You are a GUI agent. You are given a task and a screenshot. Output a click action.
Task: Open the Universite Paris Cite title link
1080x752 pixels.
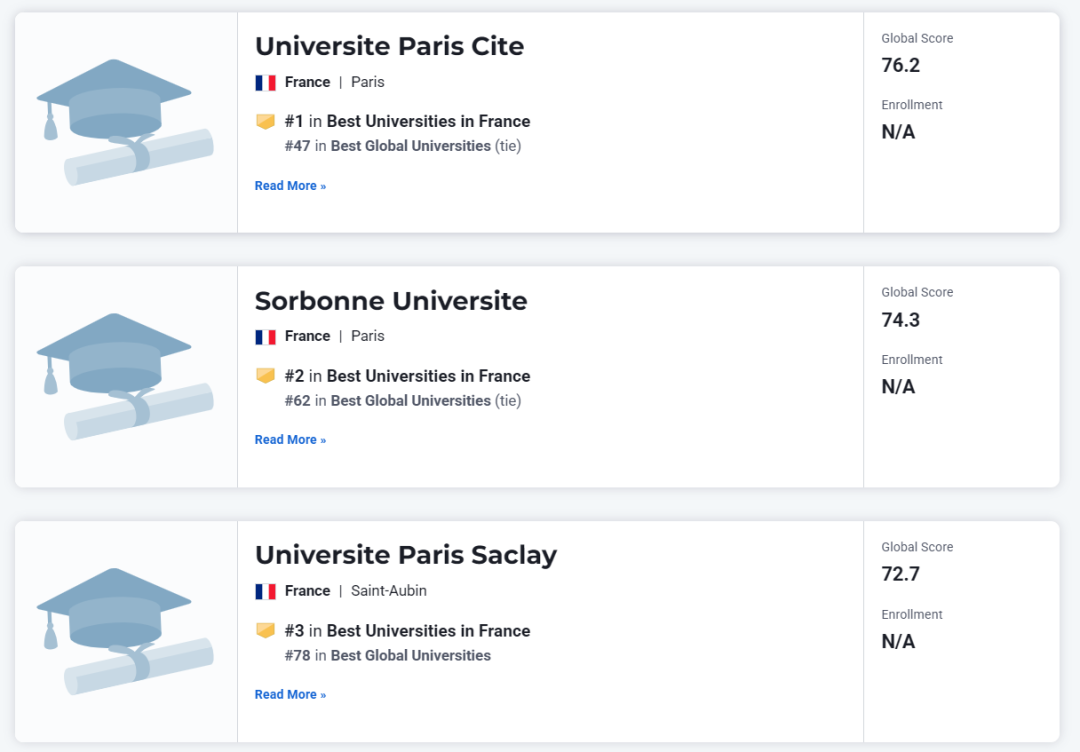point(389,46)
